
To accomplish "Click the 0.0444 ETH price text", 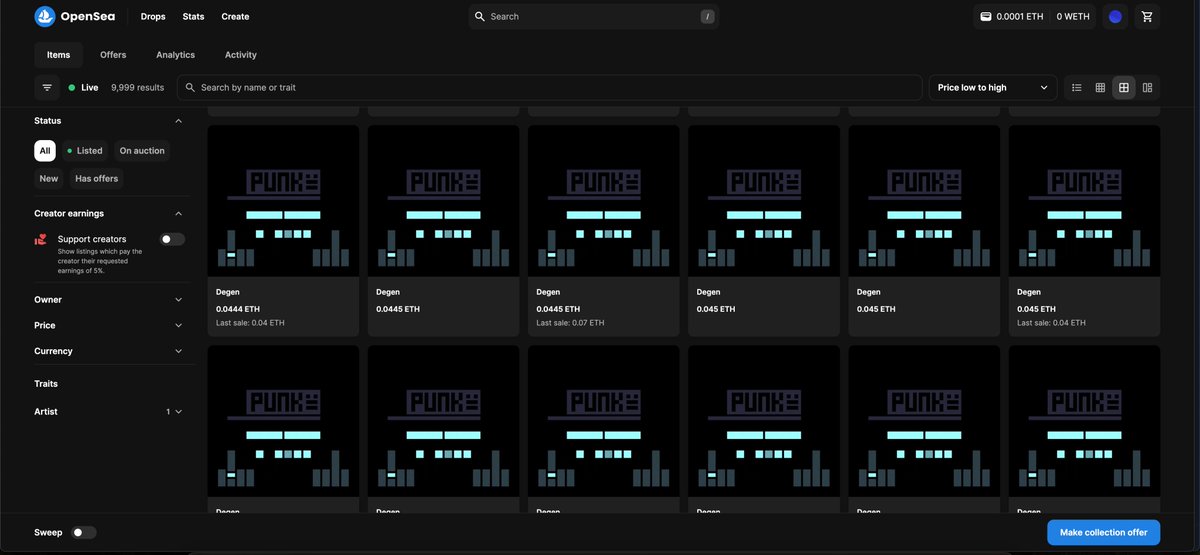I will tap(238, 309).
